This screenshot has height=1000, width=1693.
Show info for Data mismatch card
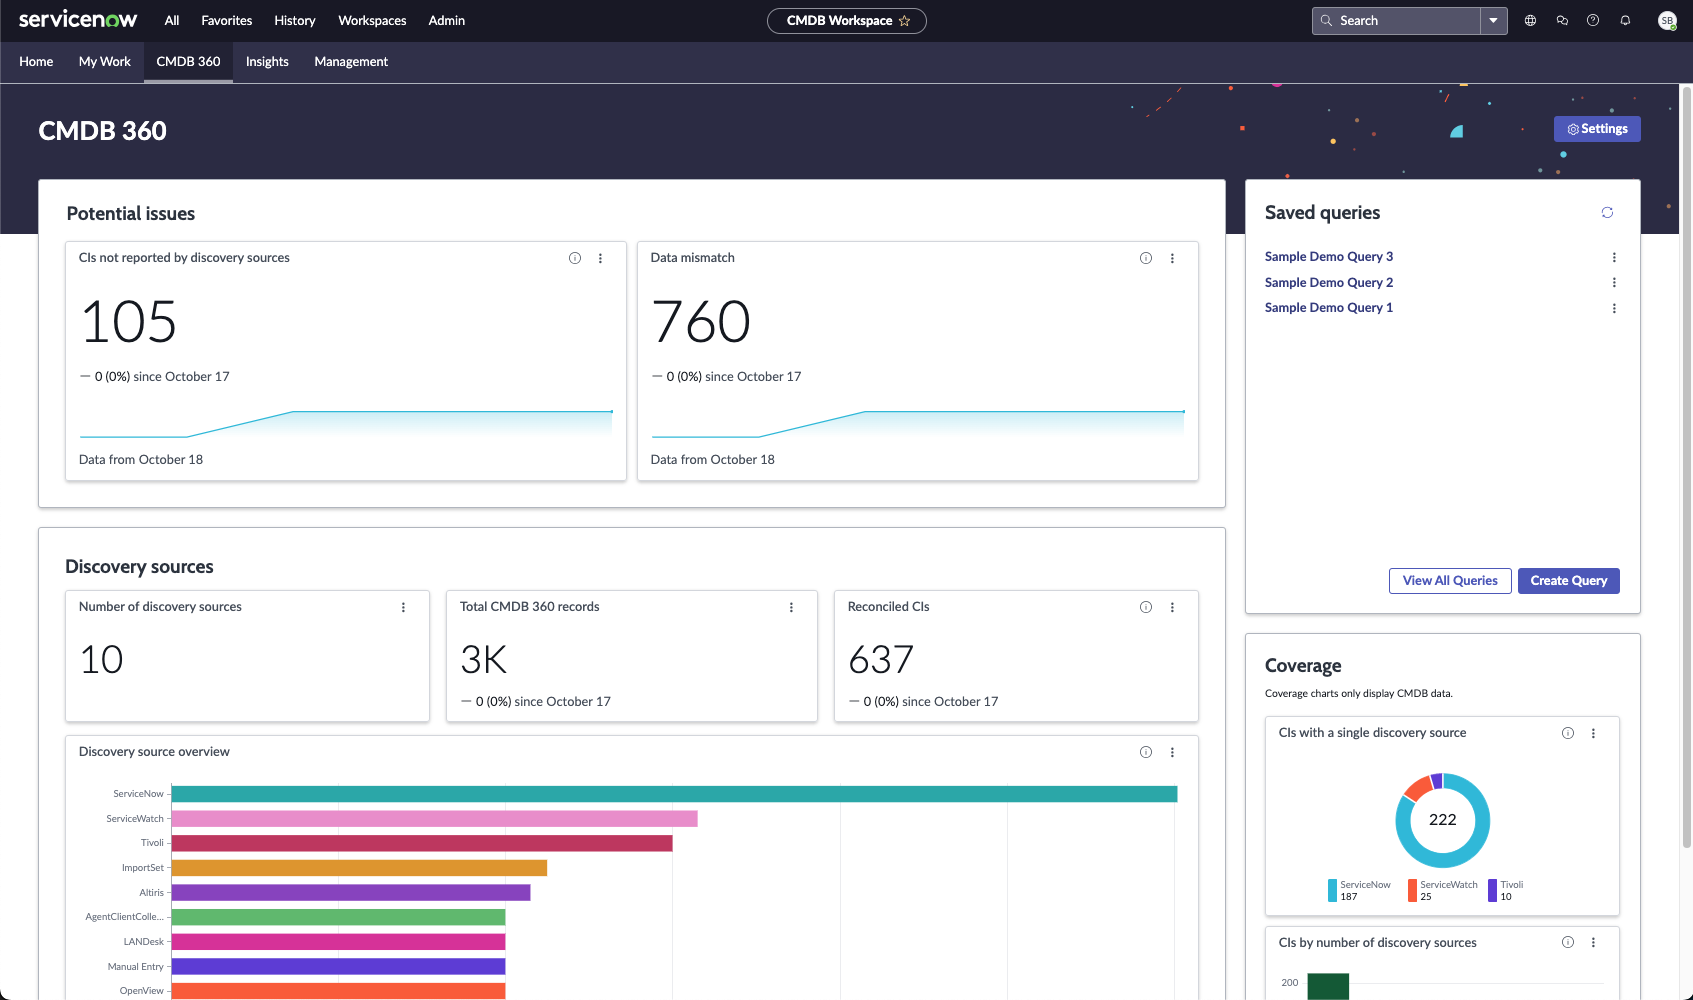pyautogui.click(x=1146, y=258)
